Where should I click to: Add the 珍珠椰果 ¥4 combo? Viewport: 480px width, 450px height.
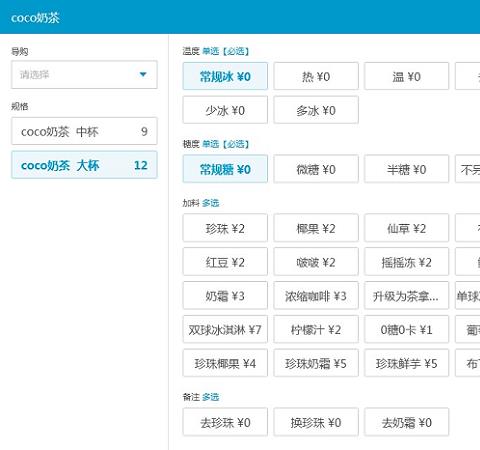click(x=225, y=363)
